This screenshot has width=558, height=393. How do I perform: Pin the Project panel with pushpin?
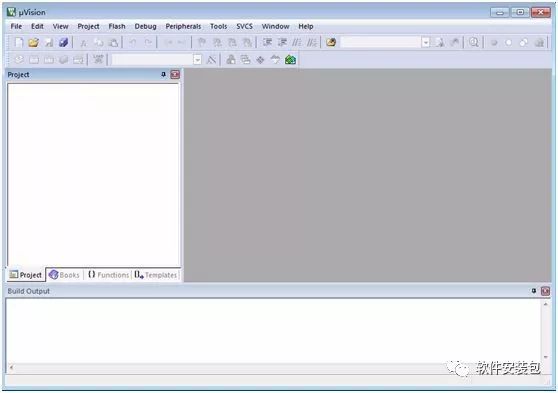tap(163, 74)
